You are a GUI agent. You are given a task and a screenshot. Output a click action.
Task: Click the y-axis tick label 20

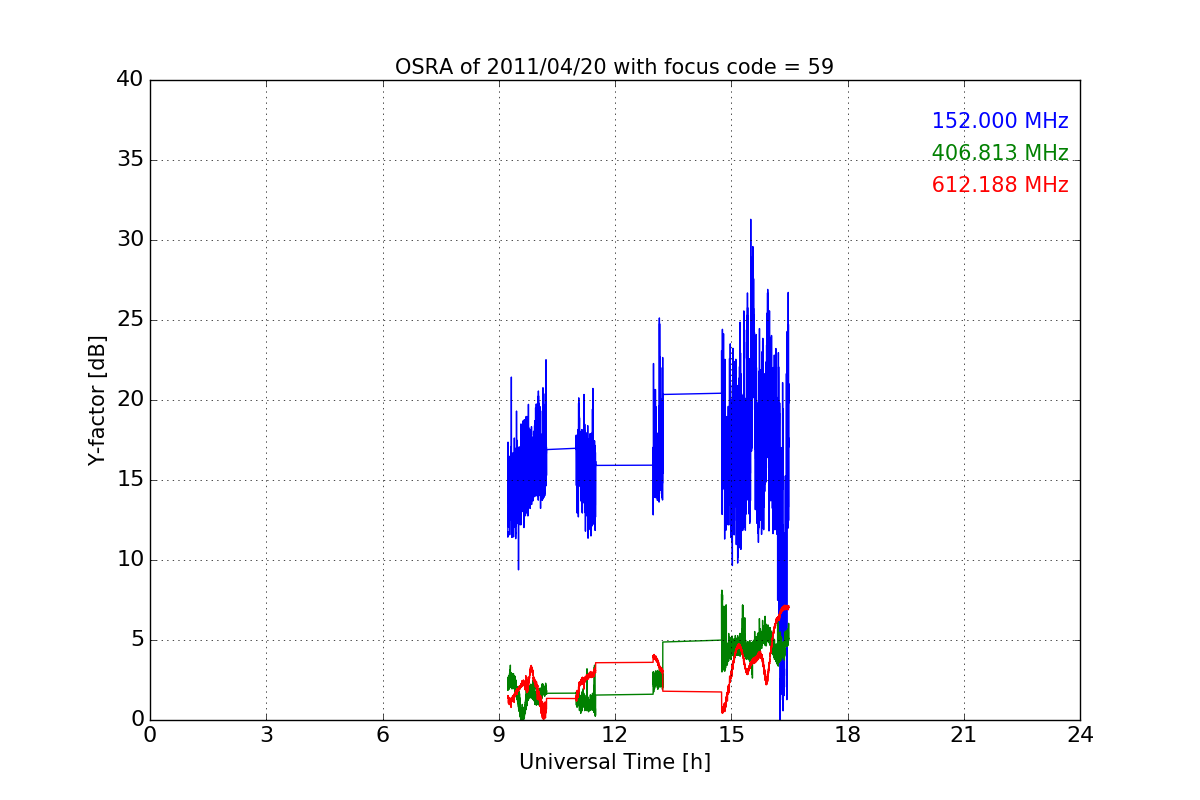click(x=130, y=400)
